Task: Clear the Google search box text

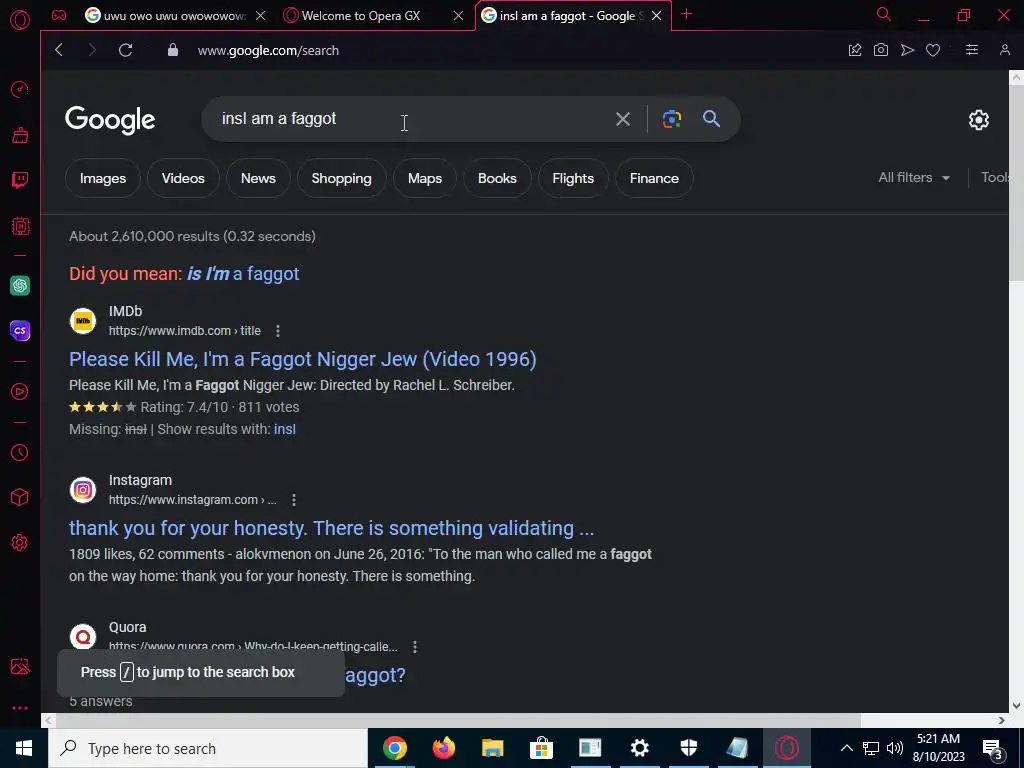Action: coord(623,119)
